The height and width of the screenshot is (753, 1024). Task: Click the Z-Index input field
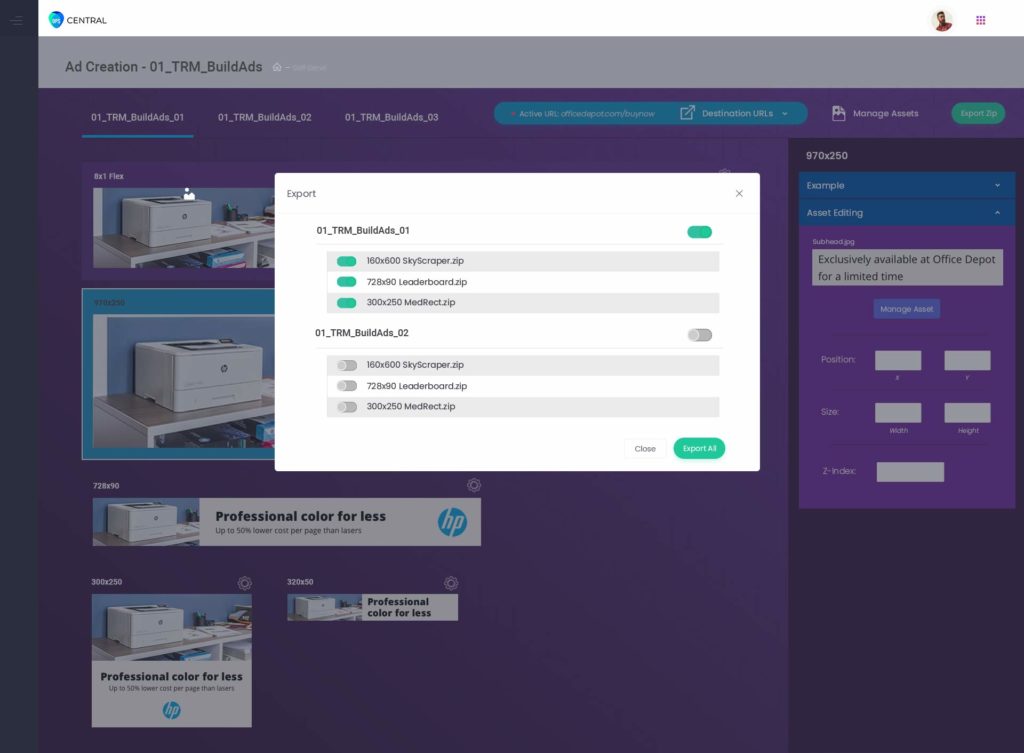[x=910, y=472]
